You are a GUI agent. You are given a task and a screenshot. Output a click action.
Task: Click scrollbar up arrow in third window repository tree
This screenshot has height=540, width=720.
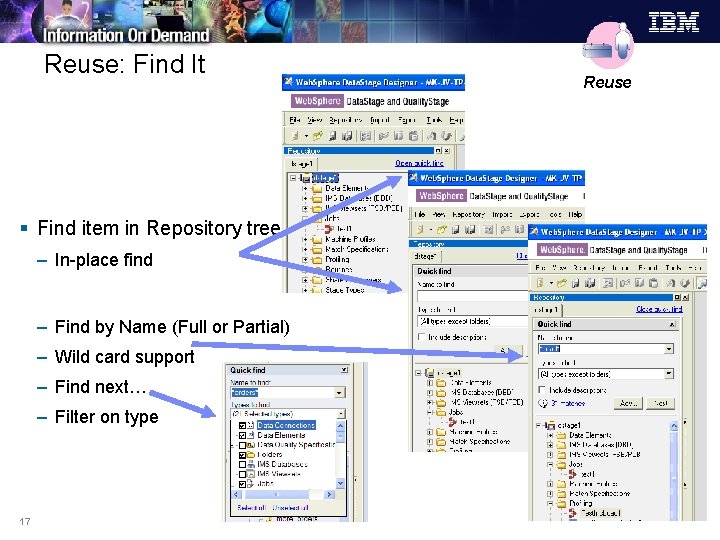674,426
